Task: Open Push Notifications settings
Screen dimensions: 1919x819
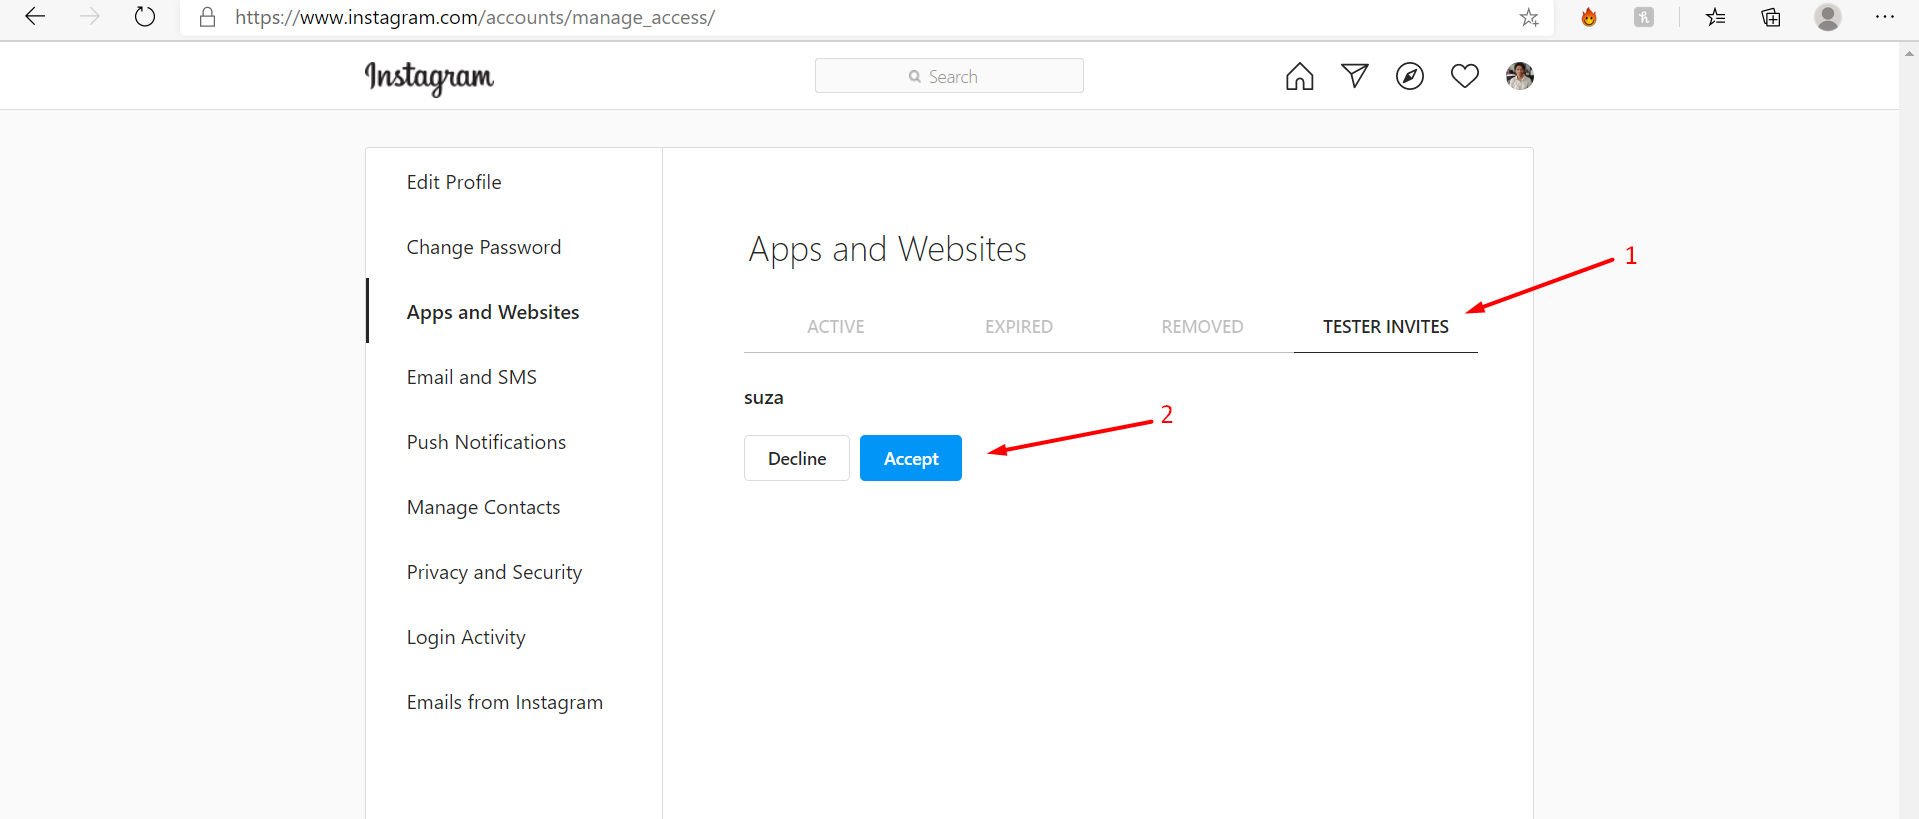Action: click(486, 442)
